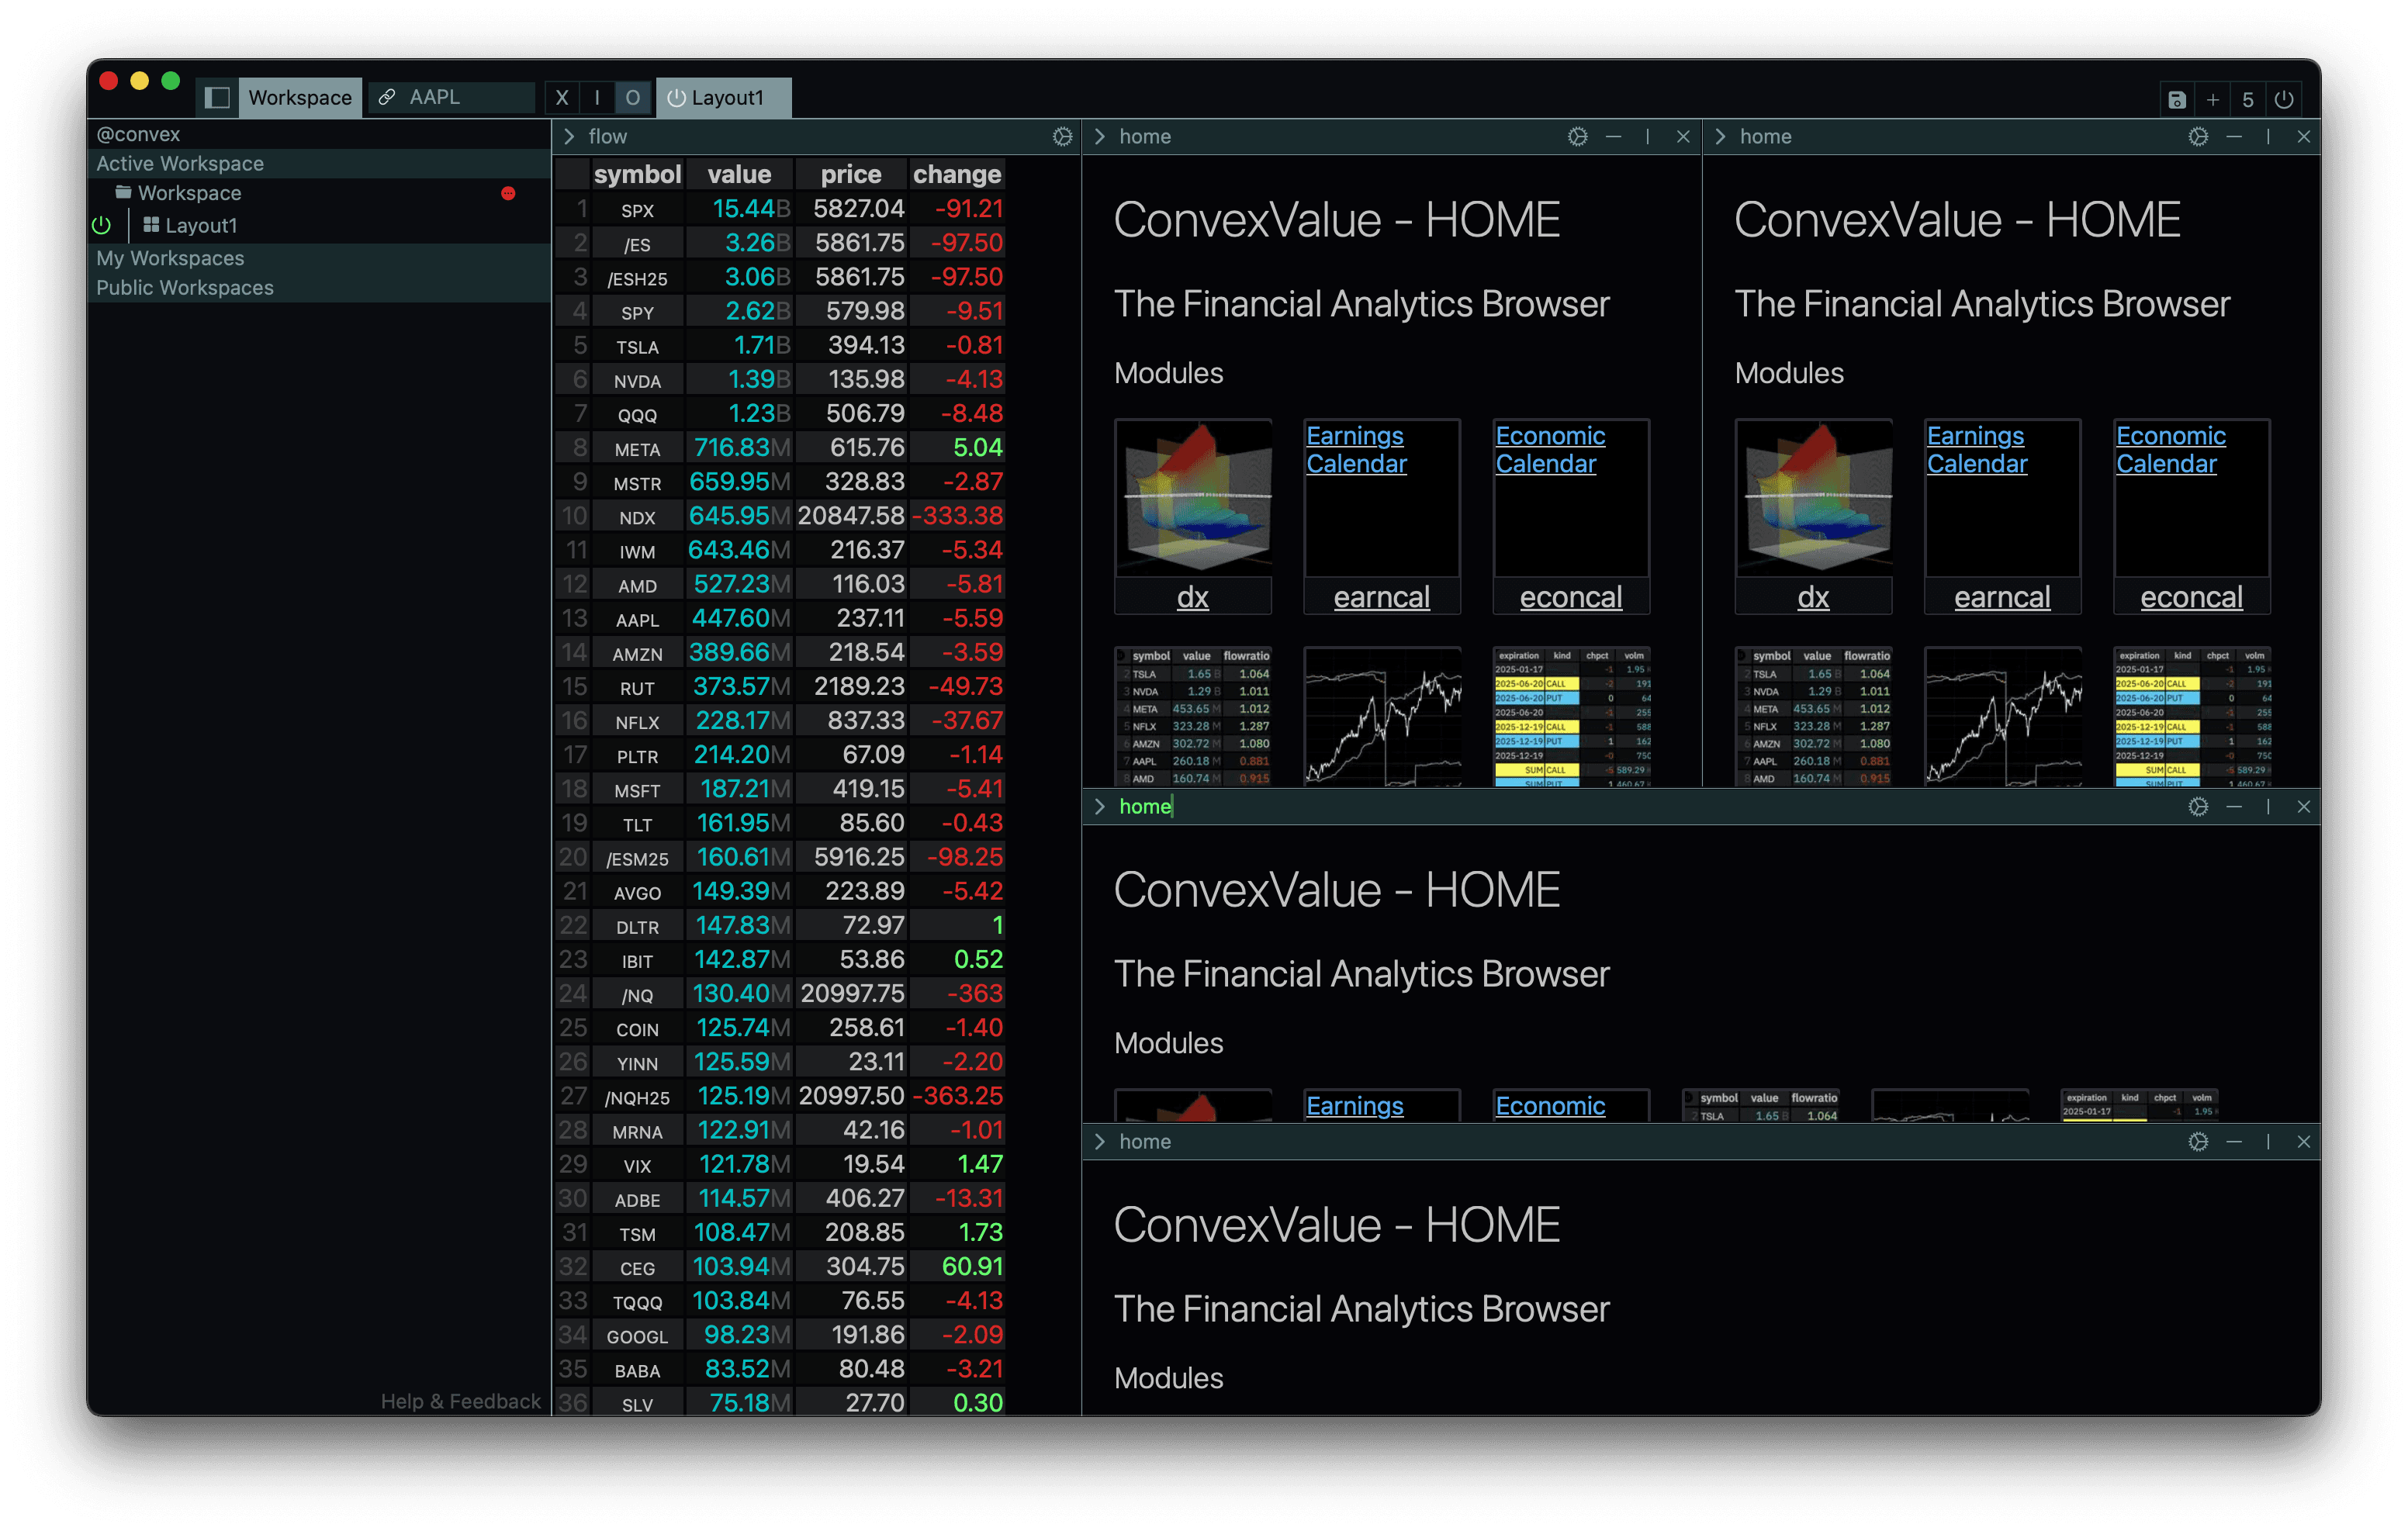Open dx 3D surface thumbnail in rightmost pane
Viewport: 2408px width, 1531px height.
(1813, 496)
